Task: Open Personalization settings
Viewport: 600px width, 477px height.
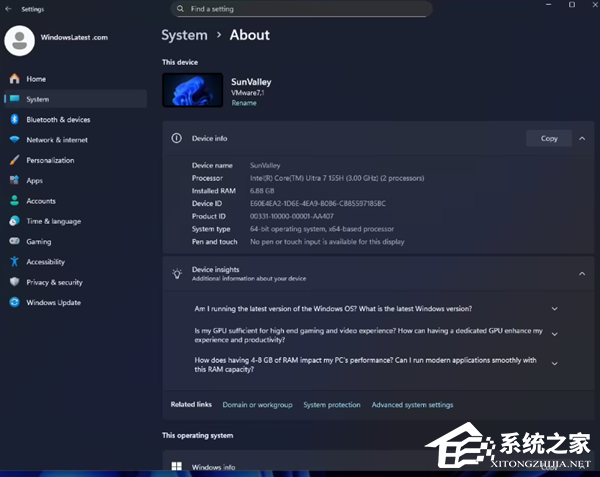Action: click(75, 160)
